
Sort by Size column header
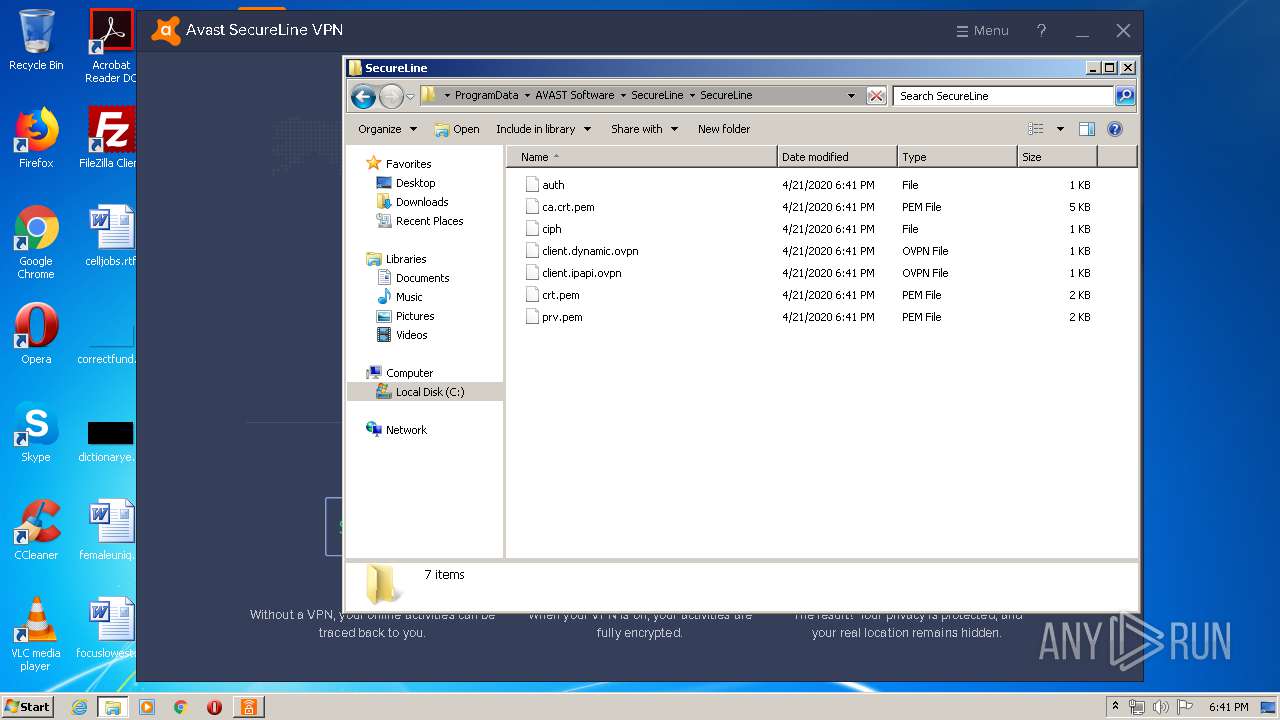pyautogui.click(x=1057, y=157)
